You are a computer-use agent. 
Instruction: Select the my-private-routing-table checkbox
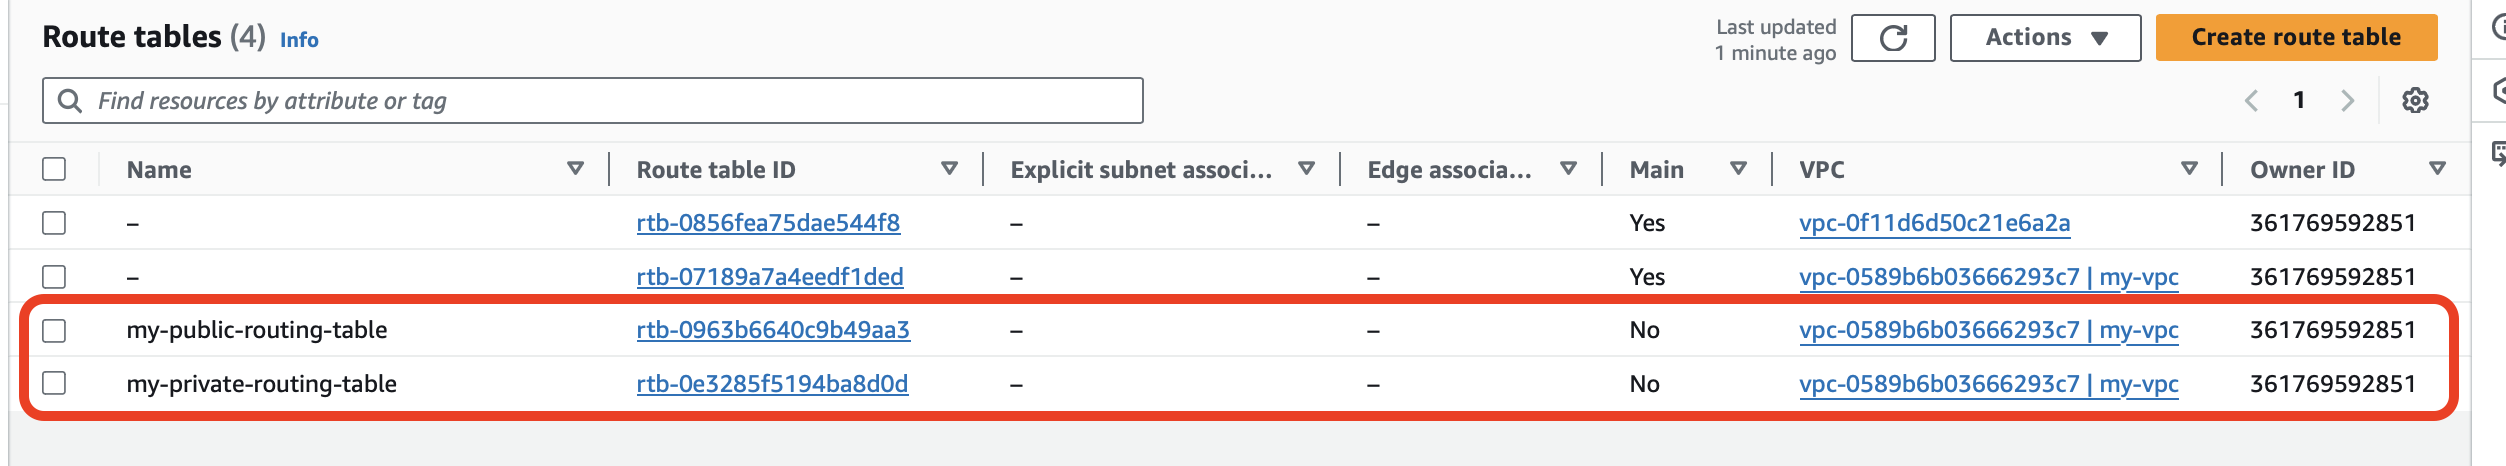pyautogui.click(x=54, y=384)
